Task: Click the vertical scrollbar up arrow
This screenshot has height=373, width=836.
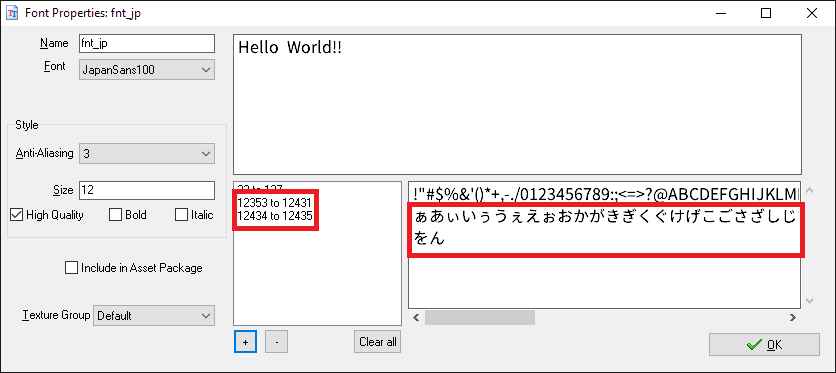Action: click(x=809, y=190)
